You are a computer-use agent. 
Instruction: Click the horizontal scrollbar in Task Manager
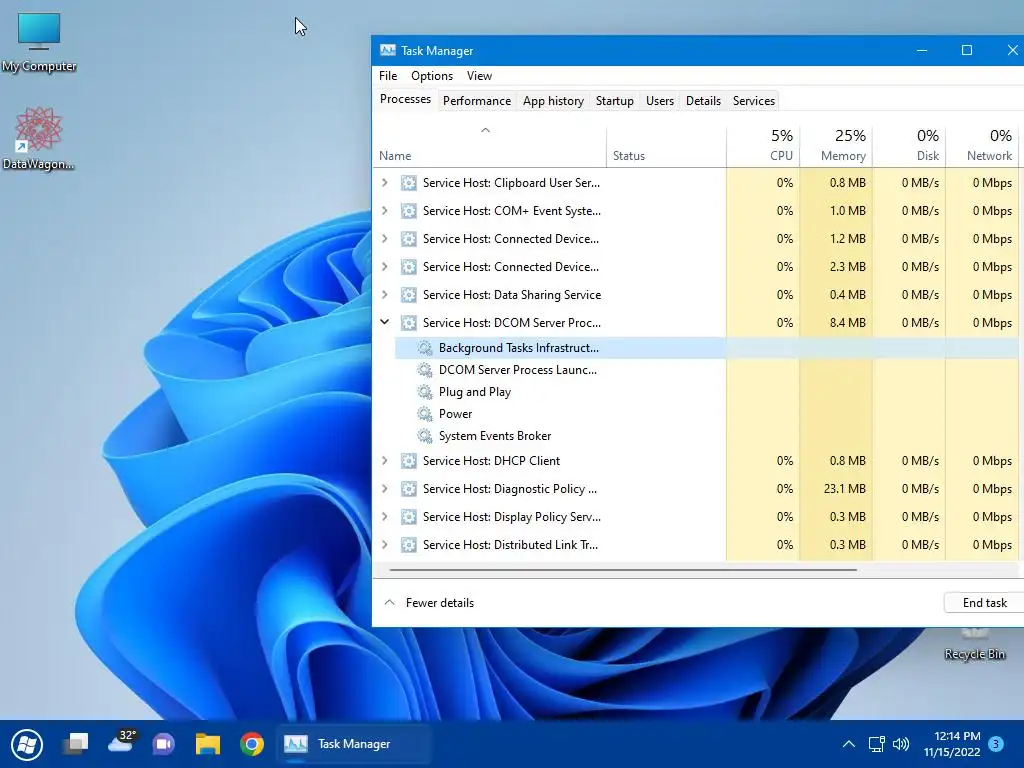(x=623, y=569)
